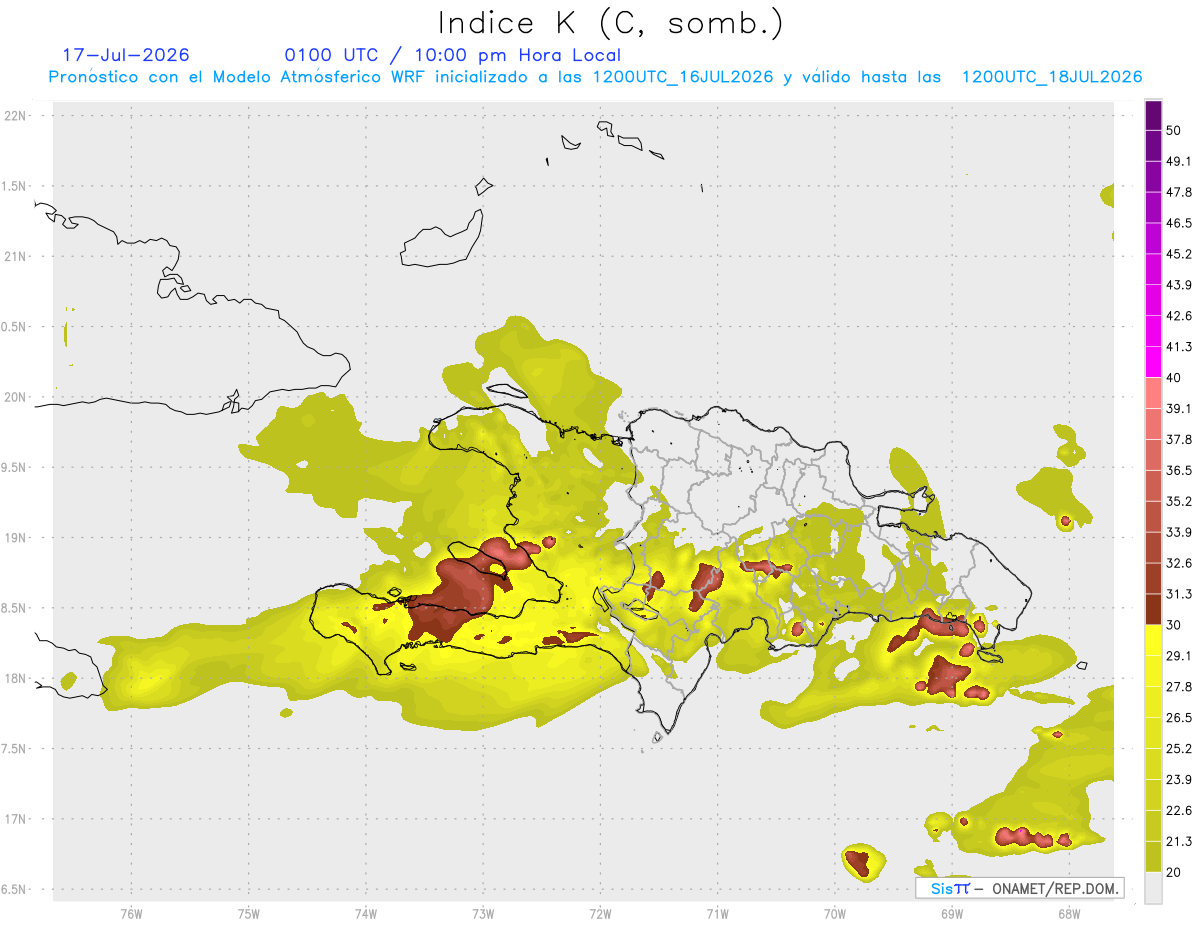Screen dimensions: 1200x927
Task: Click the 'SisTT - ONAMET/REP.DOM.' label
Action: click(x=1020, y=888)
